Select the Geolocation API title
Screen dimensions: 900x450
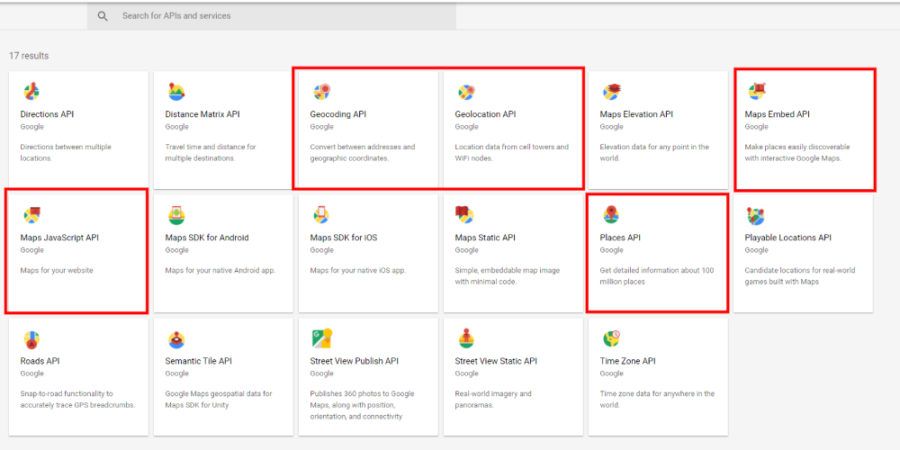(x=486, y=114)
